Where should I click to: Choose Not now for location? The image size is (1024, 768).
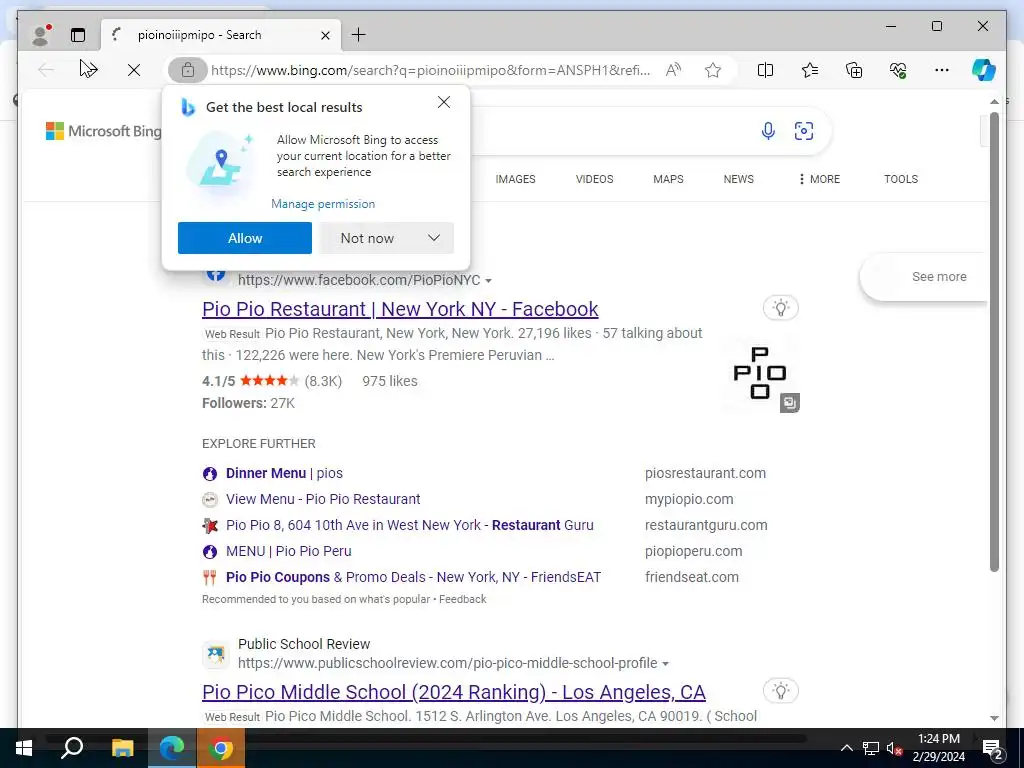coord(367,238)
